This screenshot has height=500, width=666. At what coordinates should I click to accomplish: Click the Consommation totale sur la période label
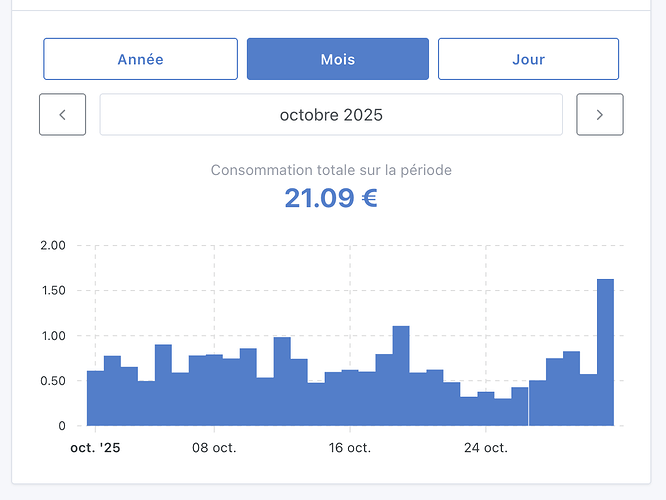[331, 170]
